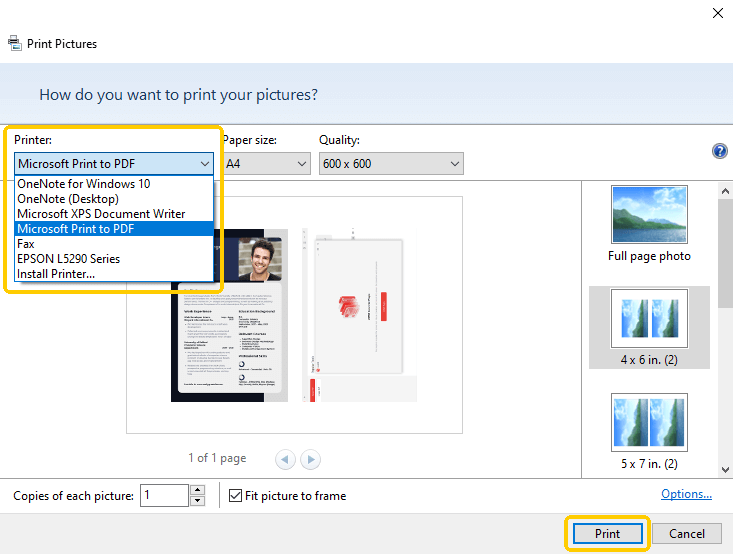The height and width of the screenshot is (554, 733).
Task: Go to the previous preview page arrow
Action: pos(285,459)
